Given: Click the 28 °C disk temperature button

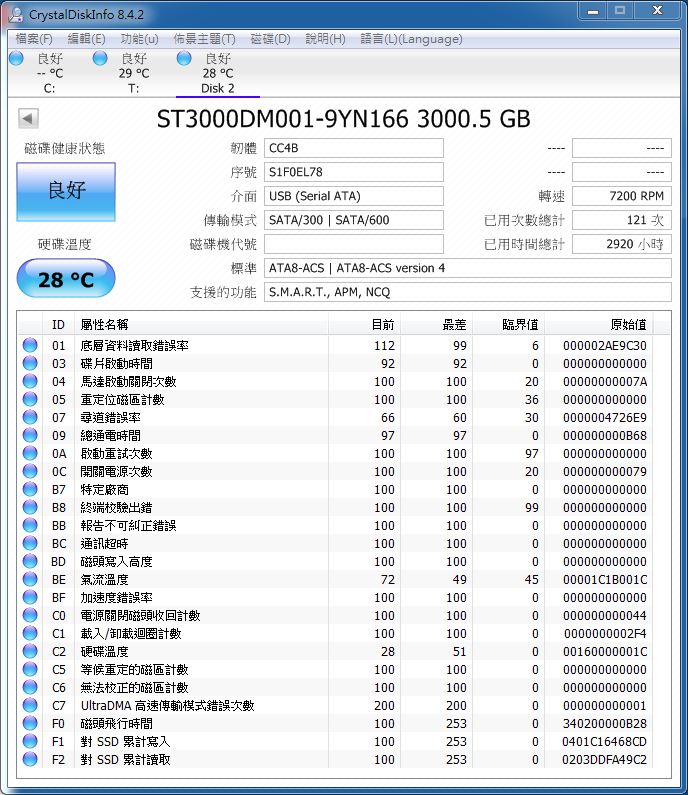Looking at the screenshot, I should (x=66, y=278).
